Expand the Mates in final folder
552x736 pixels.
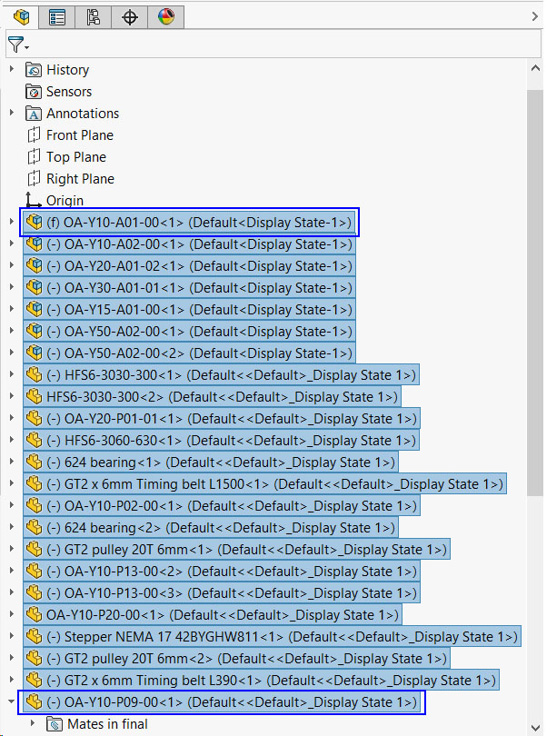[32, 723]
